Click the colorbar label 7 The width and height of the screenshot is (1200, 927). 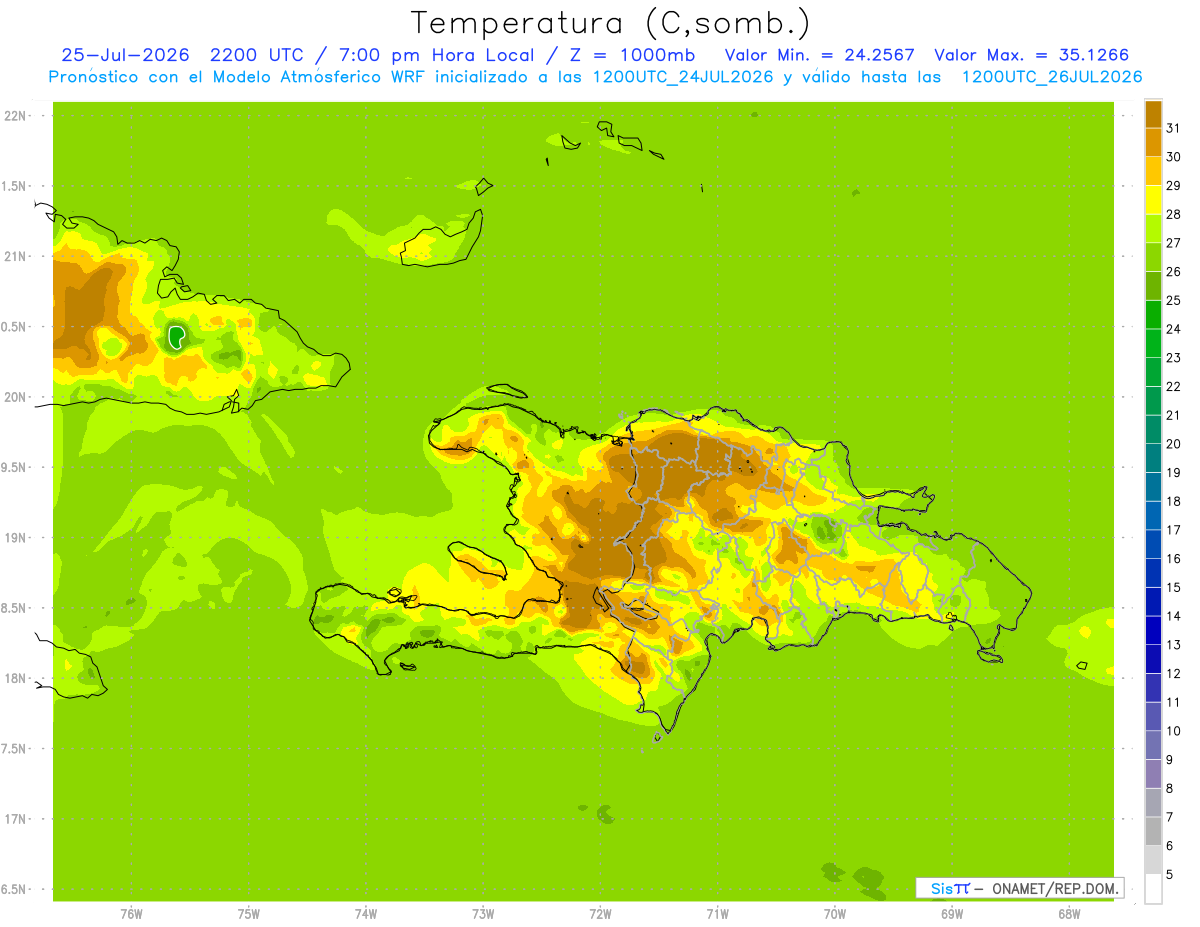tap(1170, 817)
